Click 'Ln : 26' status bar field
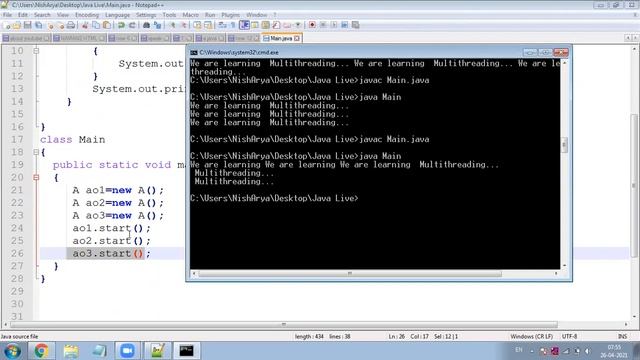The image size is (640, 360). pyautogui.click(x=396, y=337)
